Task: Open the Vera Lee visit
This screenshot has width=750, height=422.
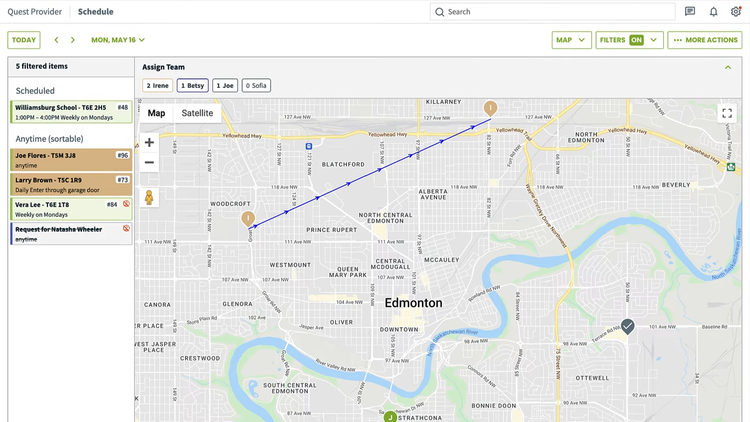Action: [x=71, y=209]
